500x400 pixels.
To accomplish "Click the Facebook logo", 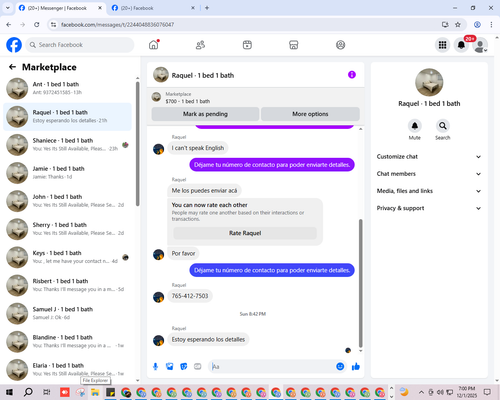I will (x=14, y=45).
